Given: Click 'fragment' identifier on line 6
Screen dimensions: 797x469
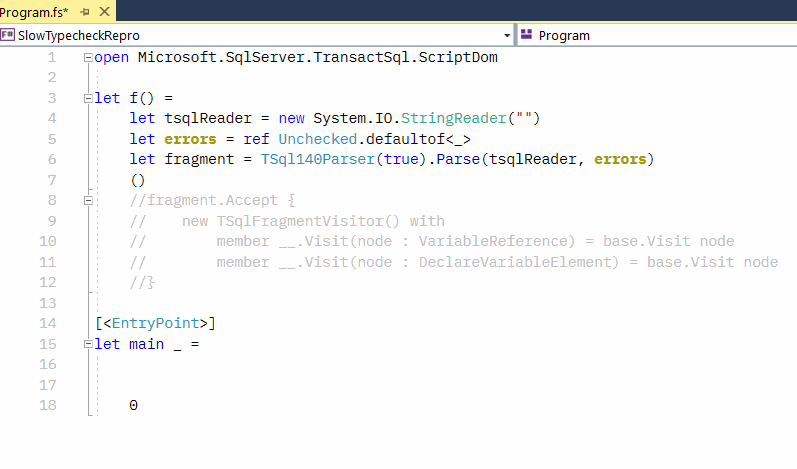Looking at the screenshot, I should click(x=199, y=160).
